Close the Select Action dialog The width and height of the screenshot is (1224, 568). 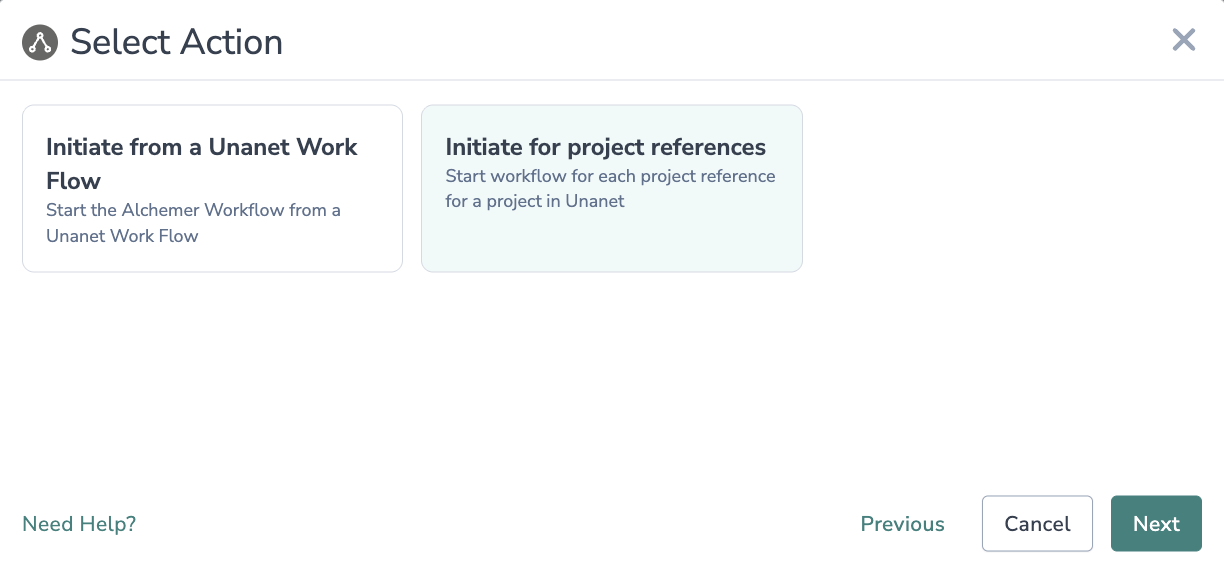(x=1183, y=40)
